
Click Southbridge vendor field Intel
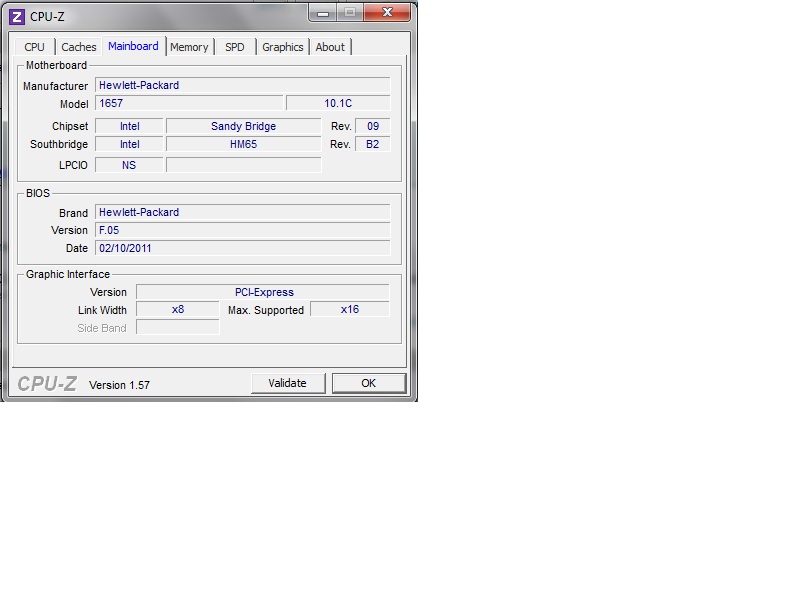point(130,144)
